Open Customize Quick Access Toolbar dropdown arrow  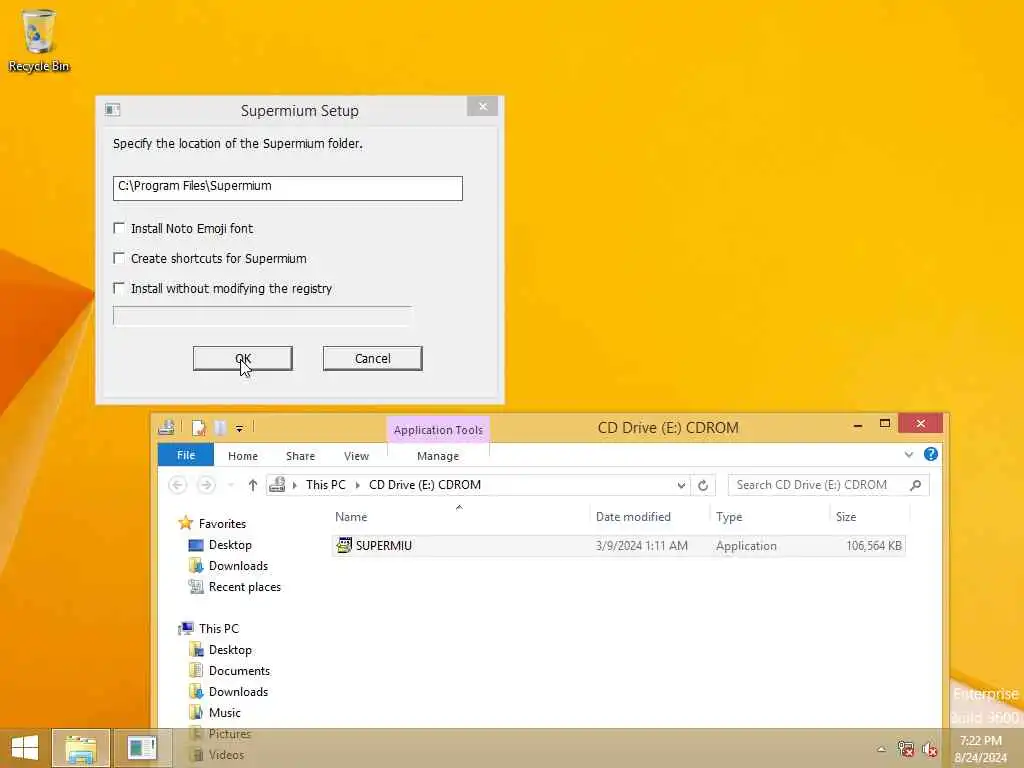point(240,428)
